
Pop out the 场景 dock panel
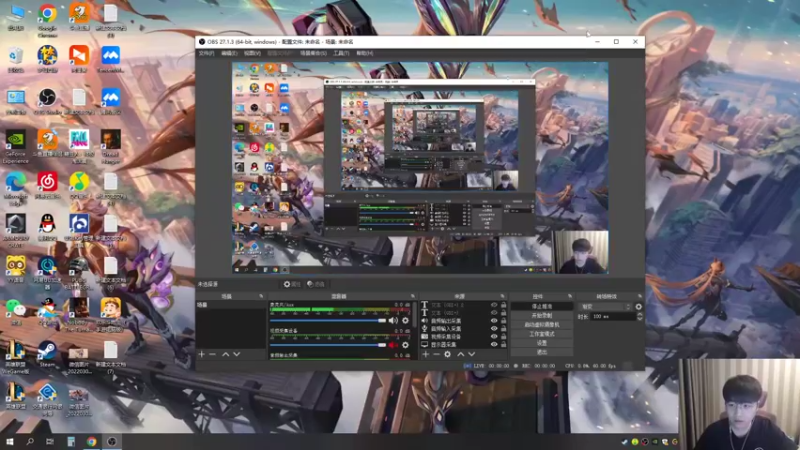261,296
